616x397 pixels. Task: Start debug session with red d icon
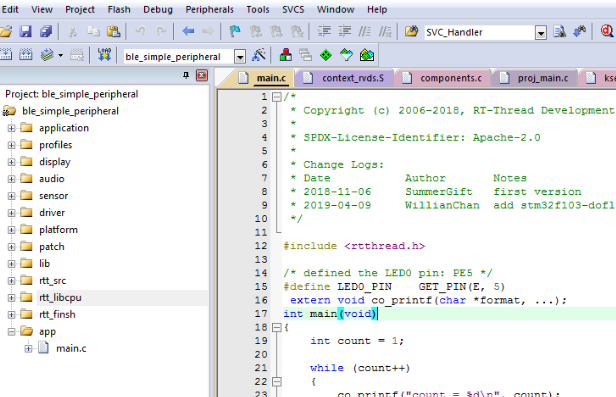pyautogui.click(x=607, y=31)
